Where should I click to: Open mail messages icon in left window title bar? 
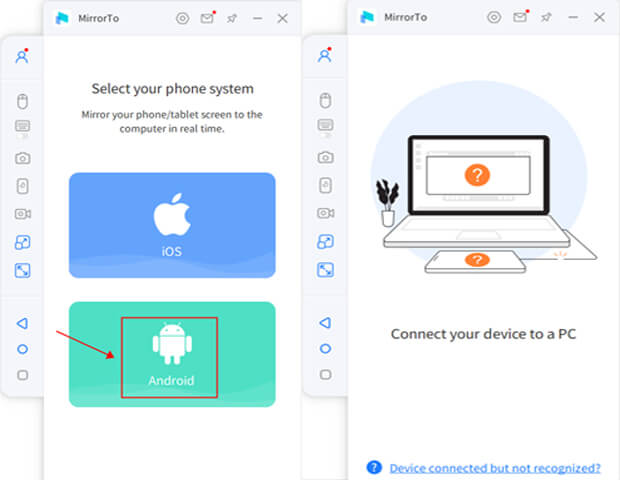click(x=208, y=18)
